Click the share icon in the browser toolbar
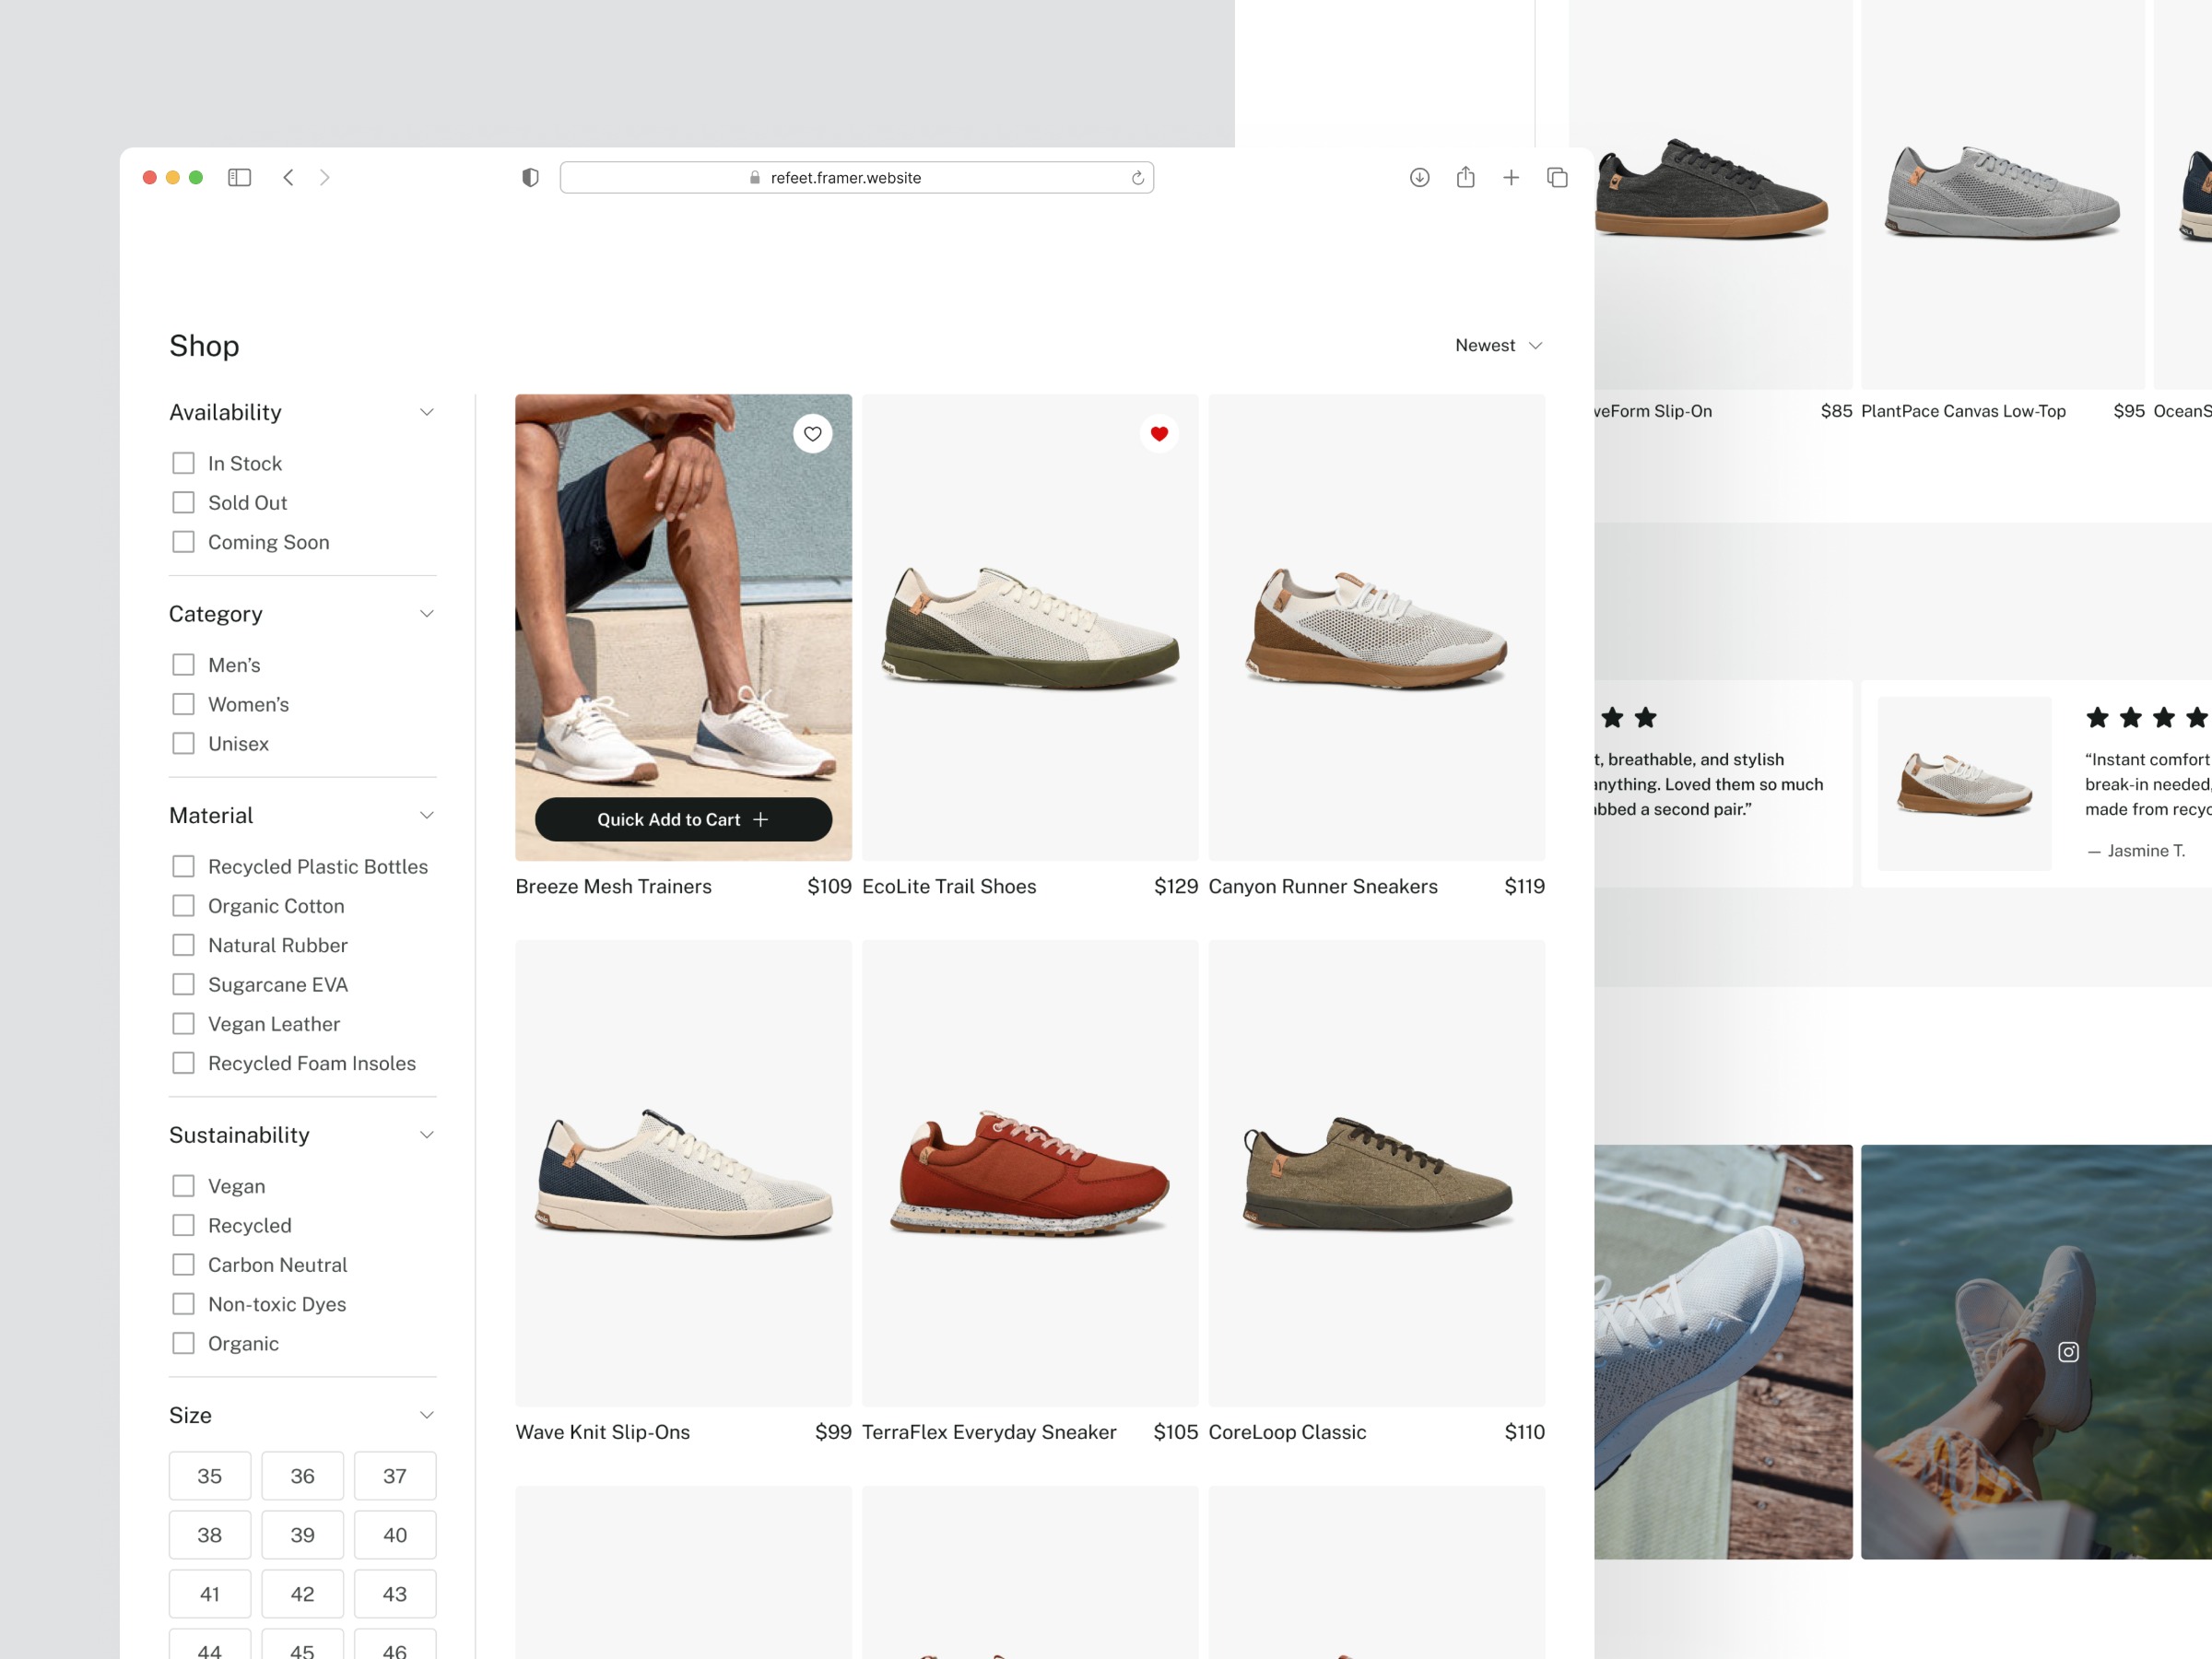 click(1465, 177)
